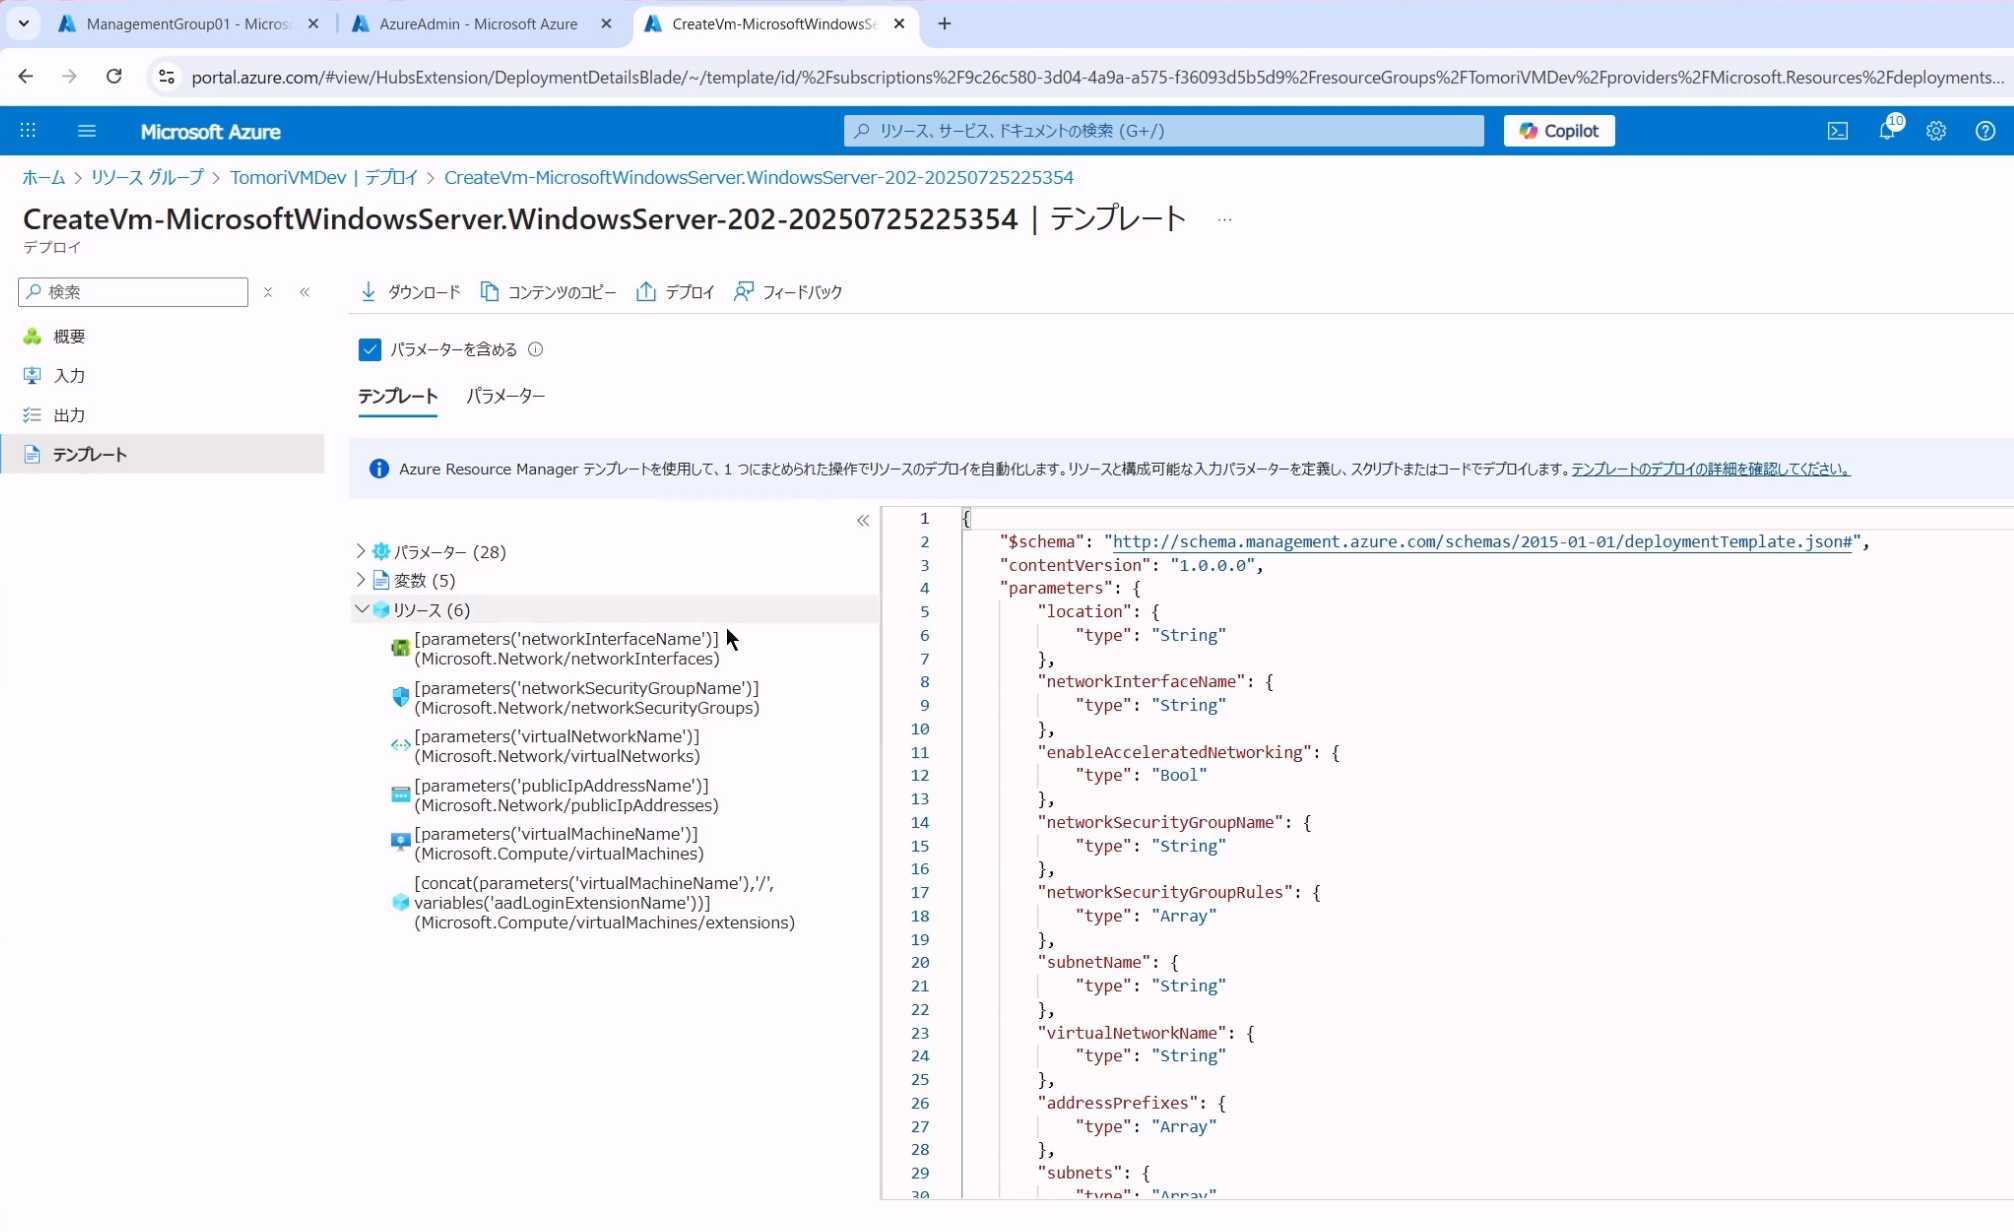Screen dimensions: 2014x1232
Task: Collapse the template tree pane chevron
Action: (863, 520)
